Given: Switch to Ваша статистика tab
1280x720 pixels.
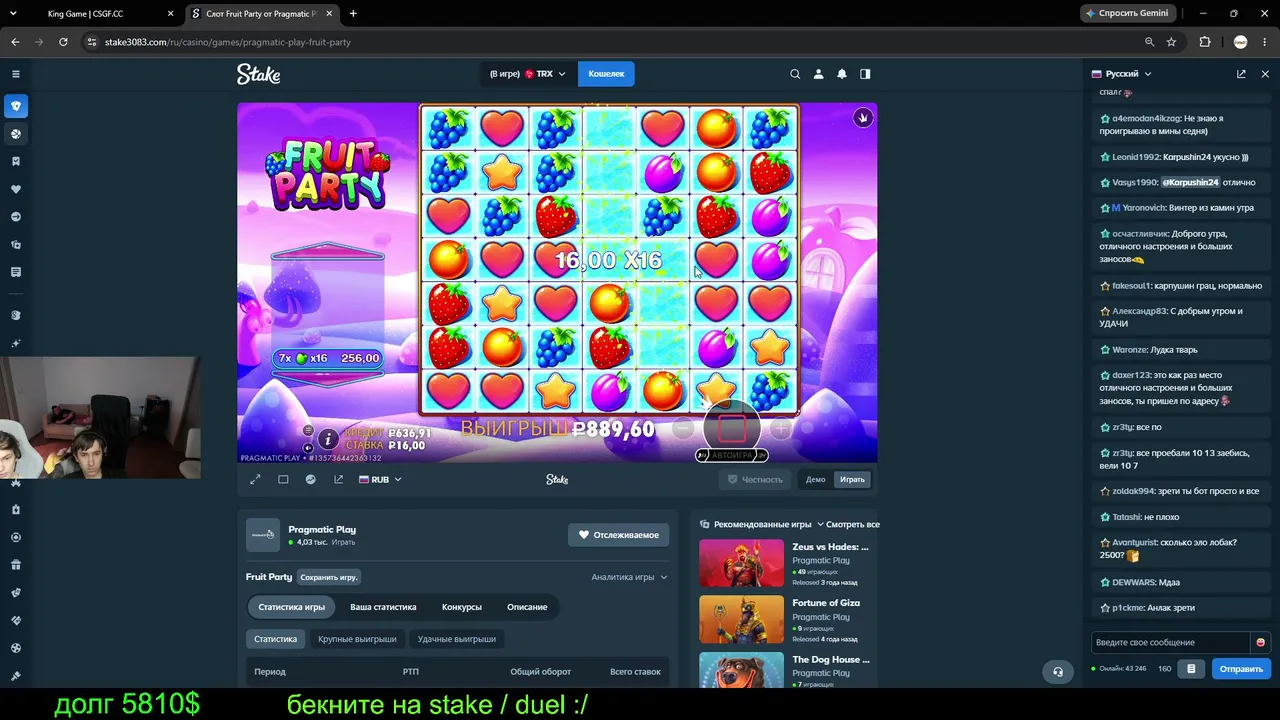Looking at the screenshot, I should click(x=383, y=607).
